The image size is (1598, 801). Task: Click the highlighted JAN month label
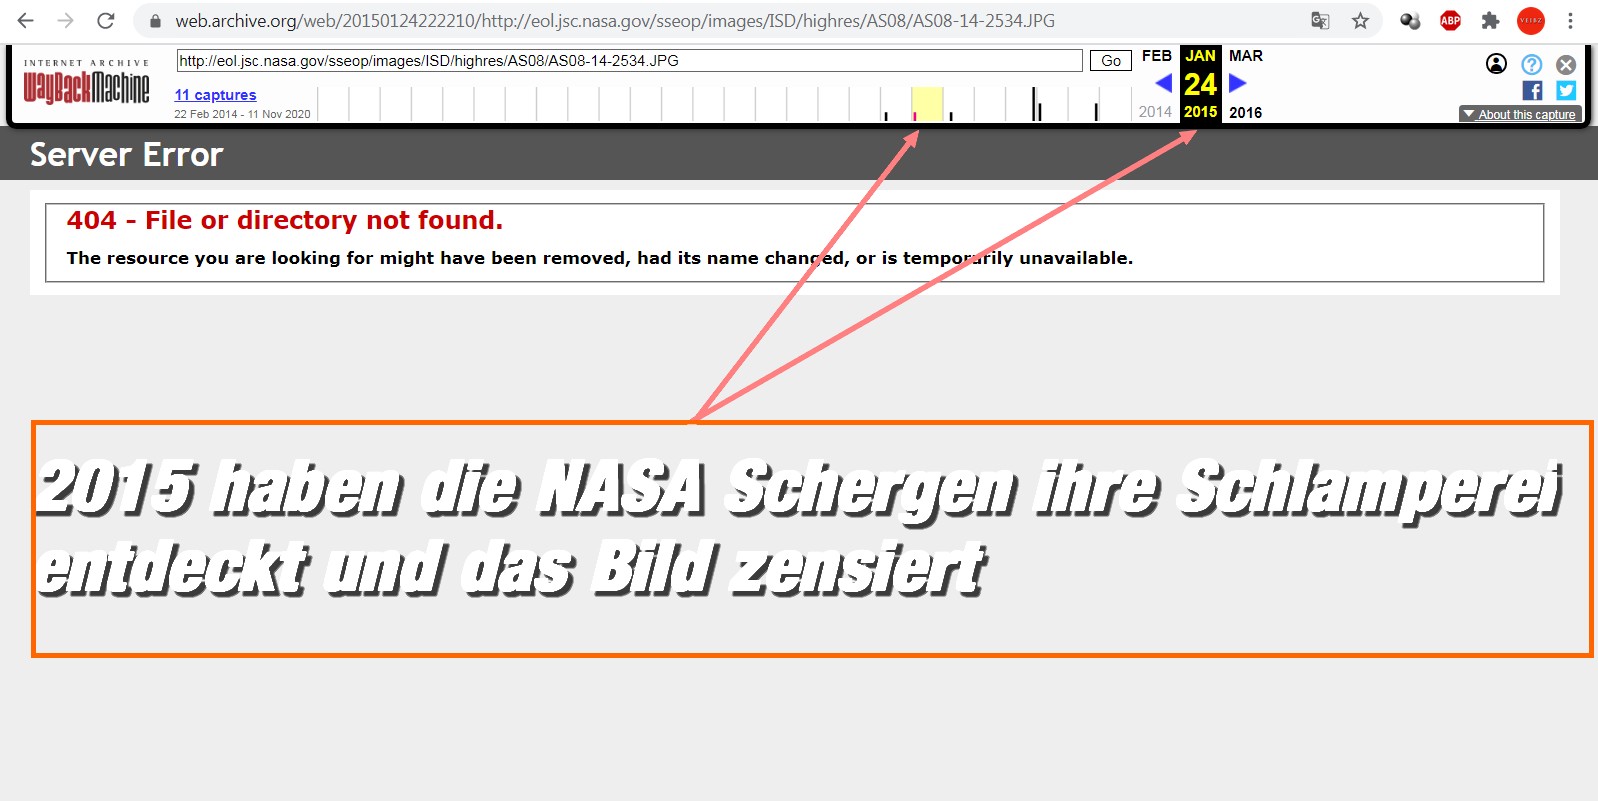[1200, 56]
